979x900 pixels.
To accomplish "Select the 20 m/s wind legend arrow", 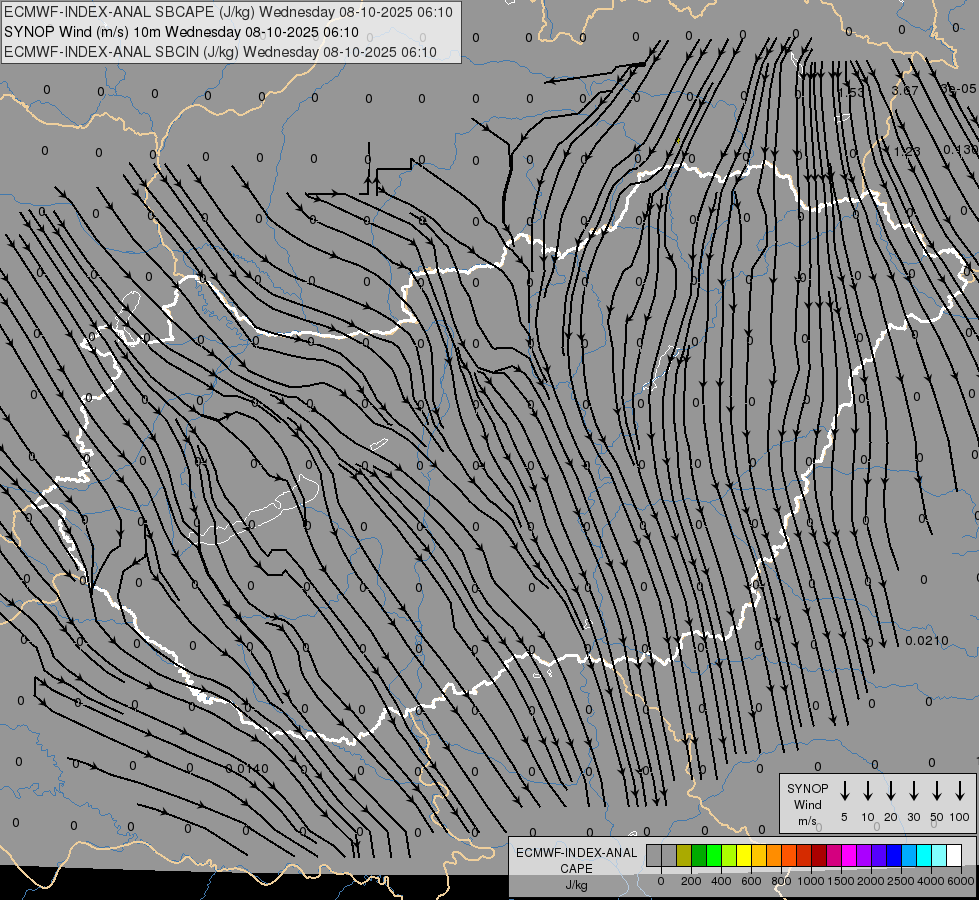I will point(891,791).
